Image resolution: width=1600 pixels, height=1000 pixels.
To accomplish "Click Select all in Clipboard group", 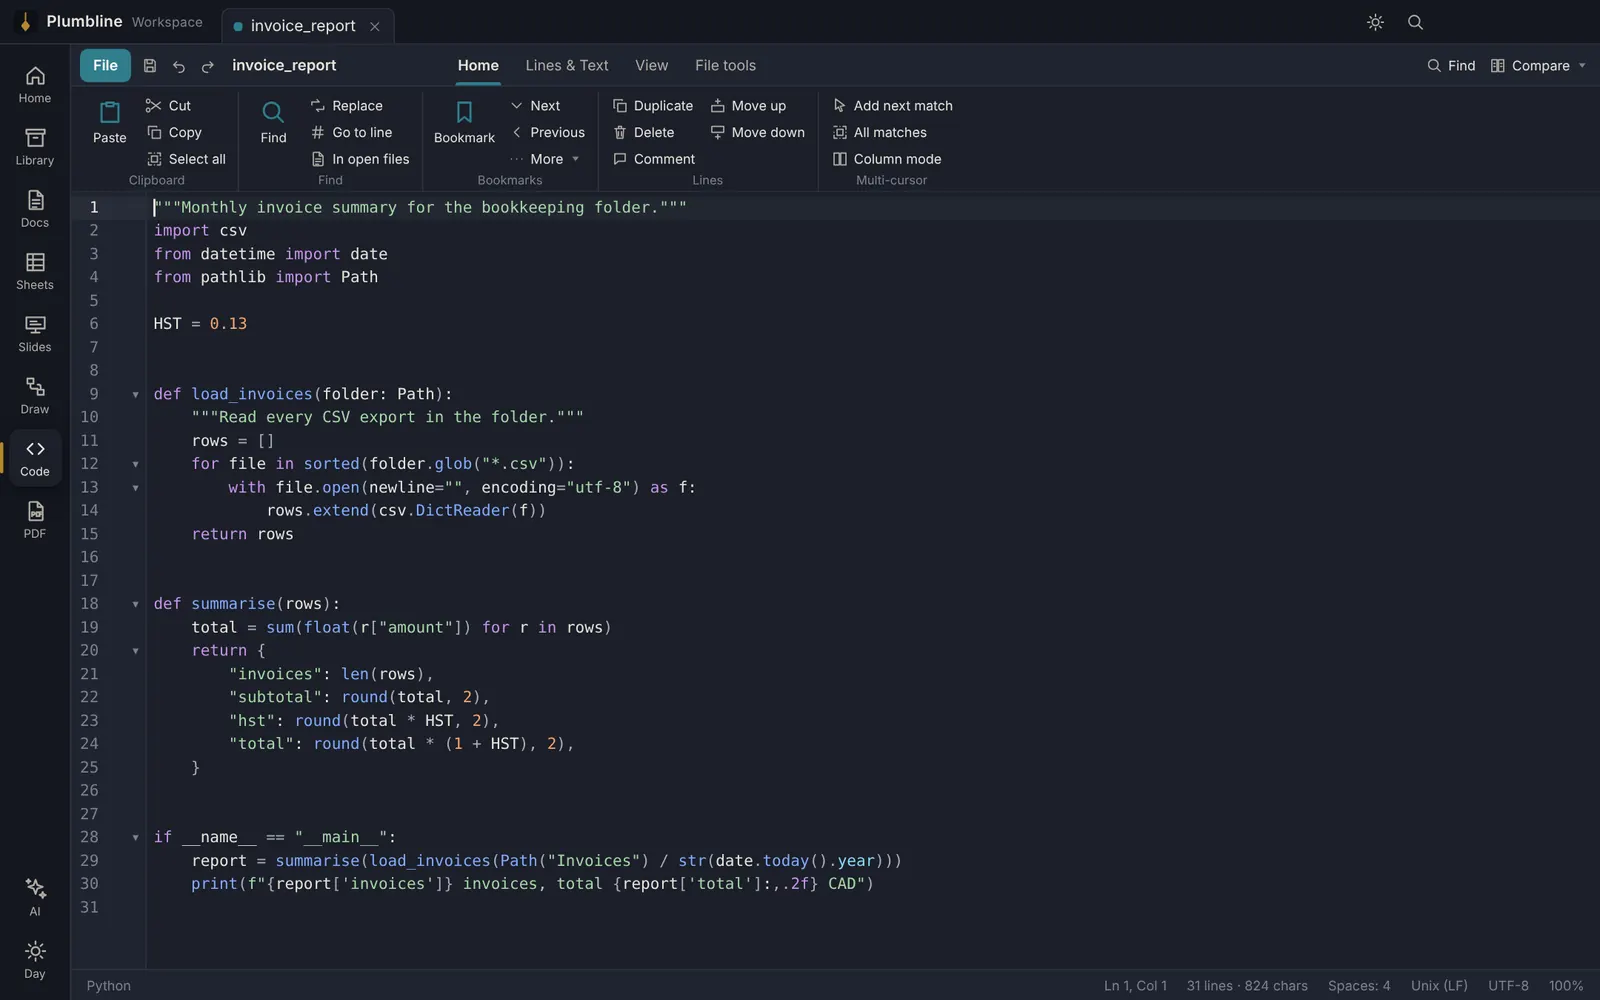I will click(x=186, y=159).
